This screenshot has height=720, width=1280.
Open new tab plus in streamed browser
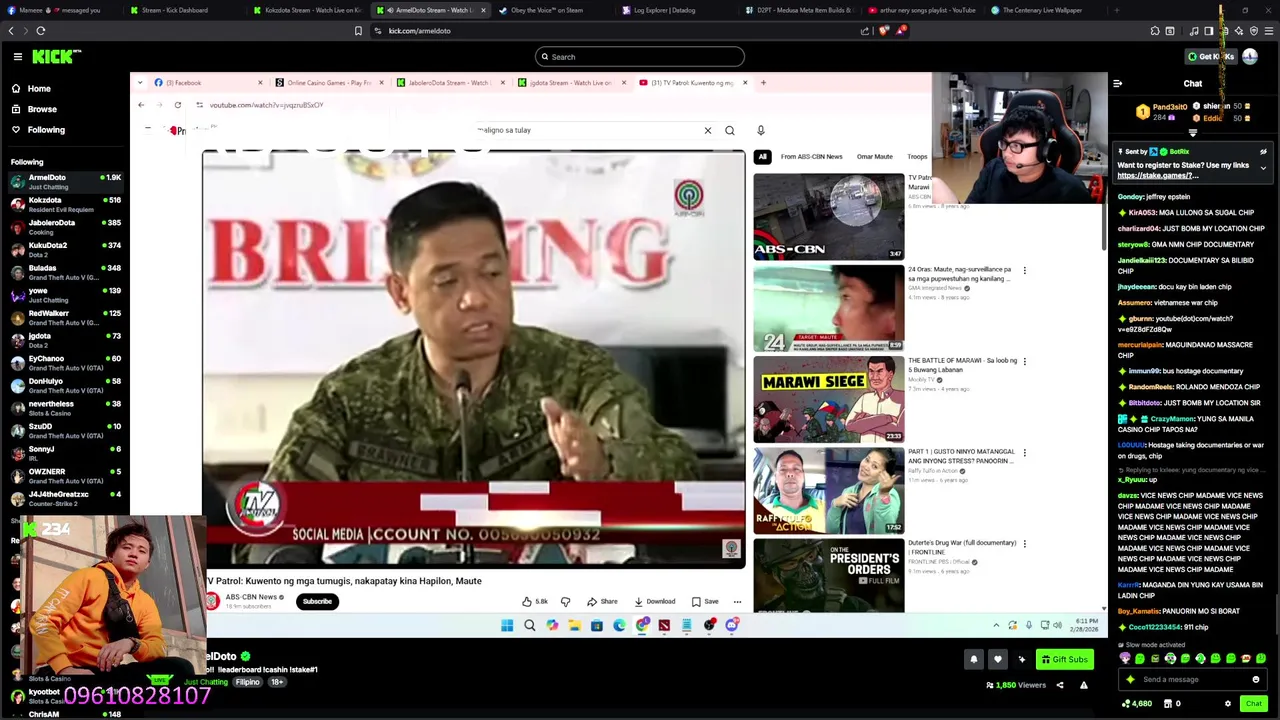763,83
